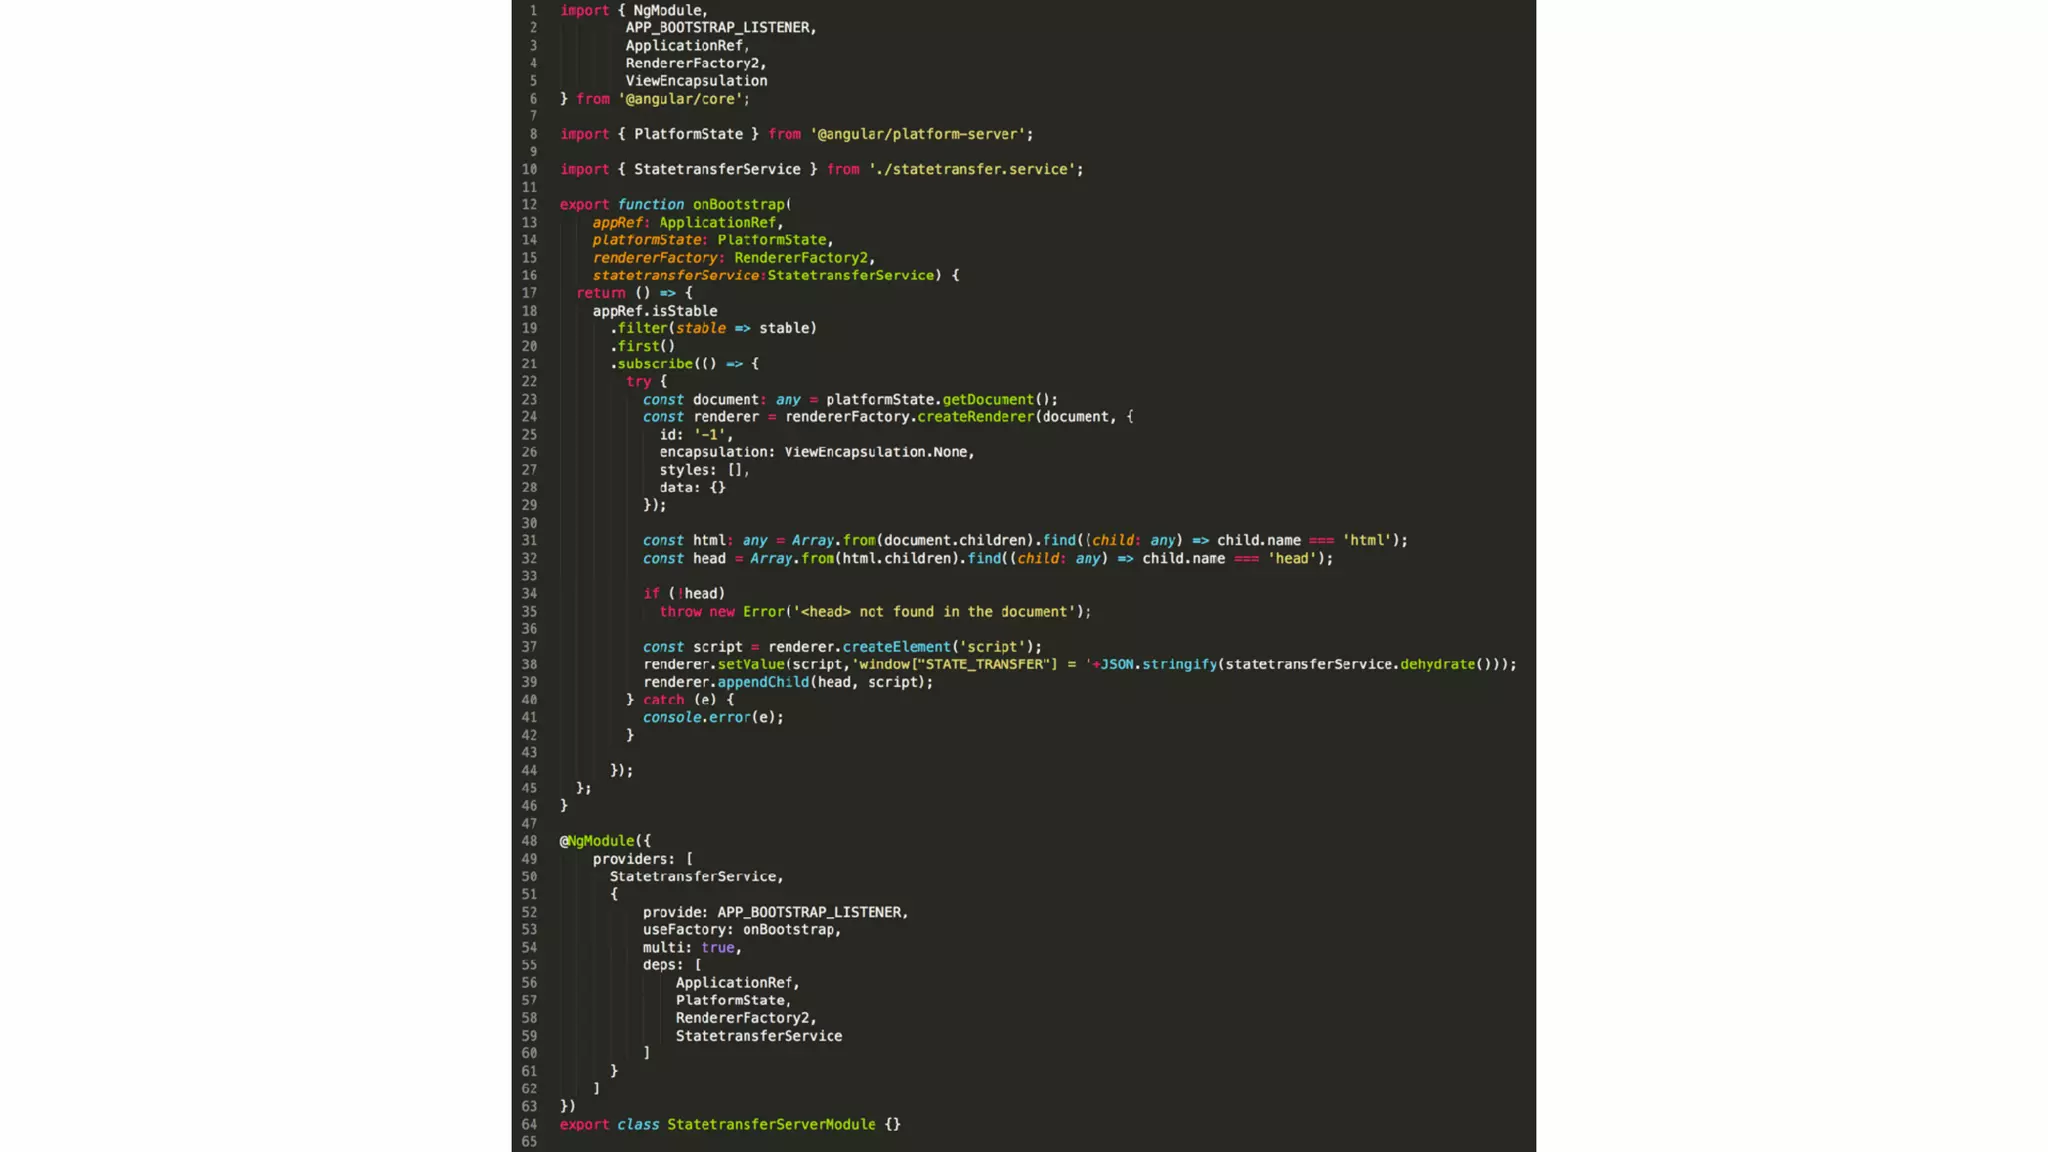Click the dehydrate method call
2048x1152 pixels.
coord(1437,664)
